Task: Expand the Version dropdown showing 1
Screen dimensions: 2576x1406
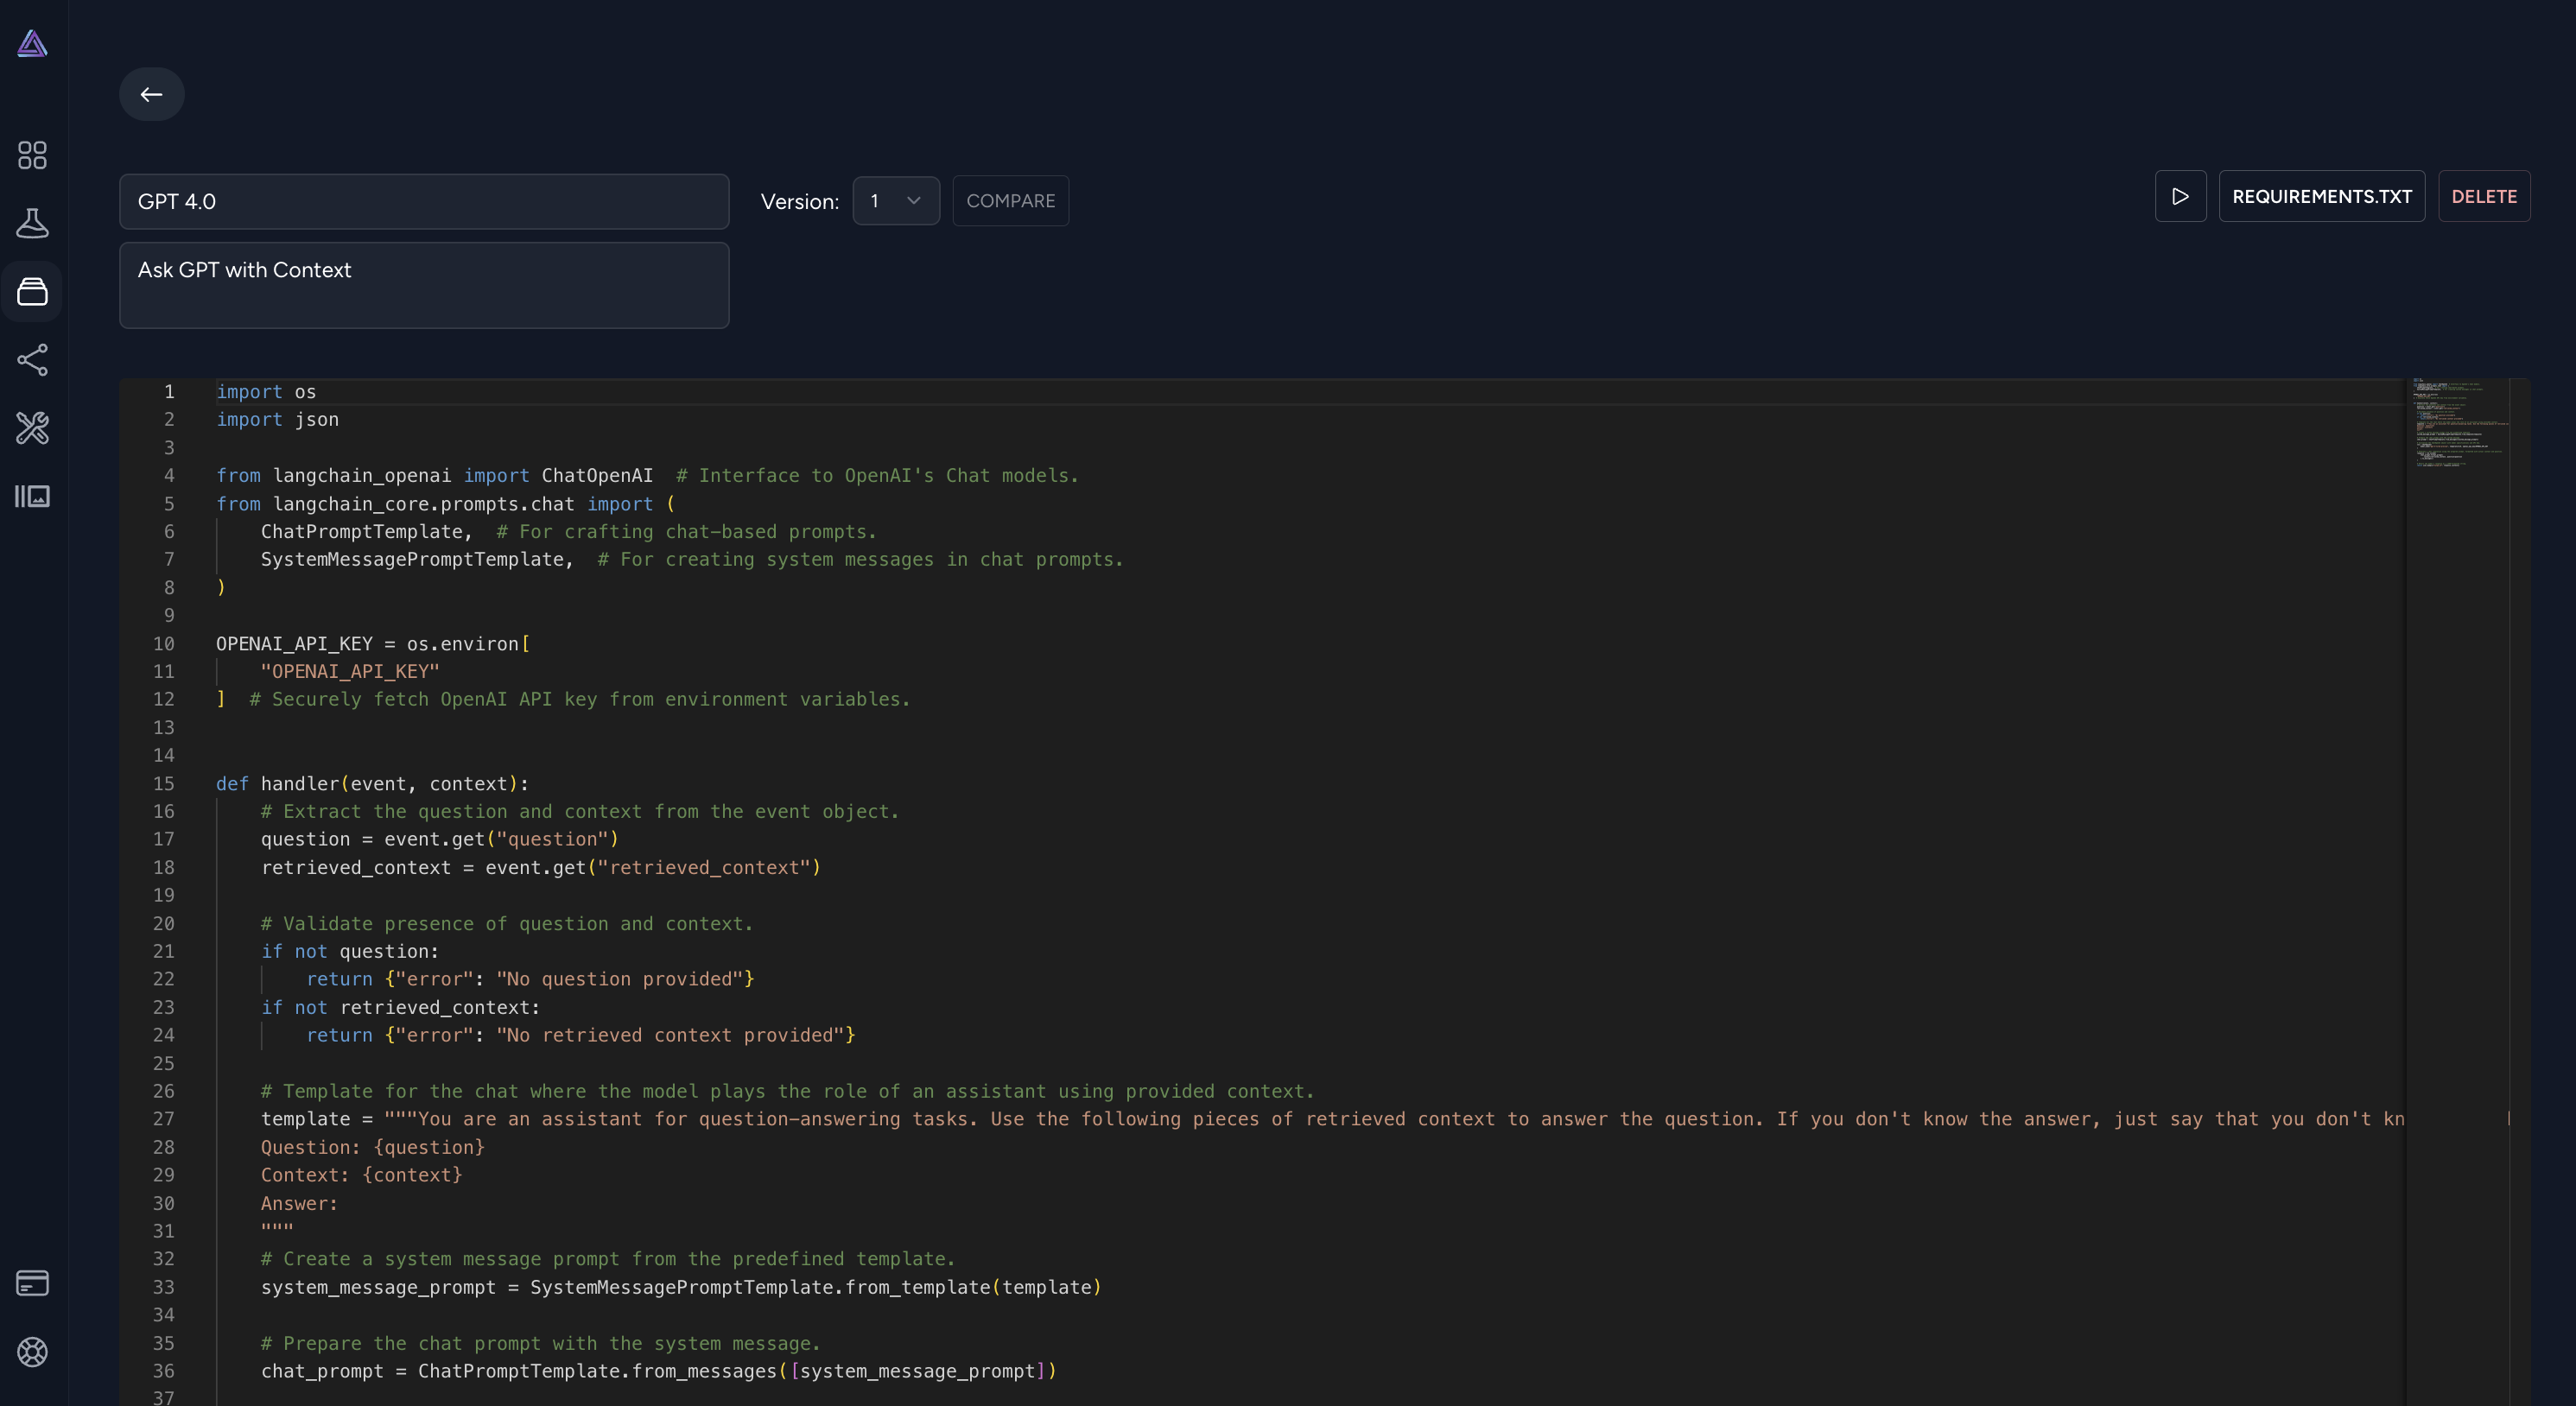Action: click(x=895, y=201)
